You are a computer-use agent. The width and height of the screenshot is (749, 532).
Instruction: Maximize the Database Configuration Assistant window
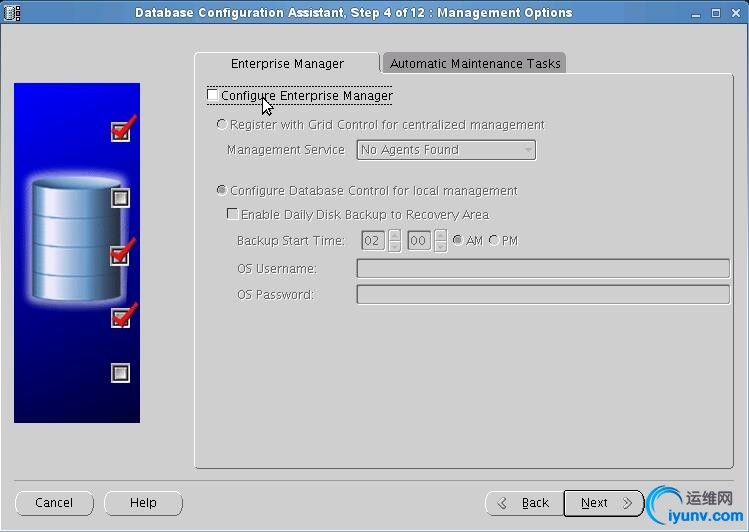[x=716, y=13]
